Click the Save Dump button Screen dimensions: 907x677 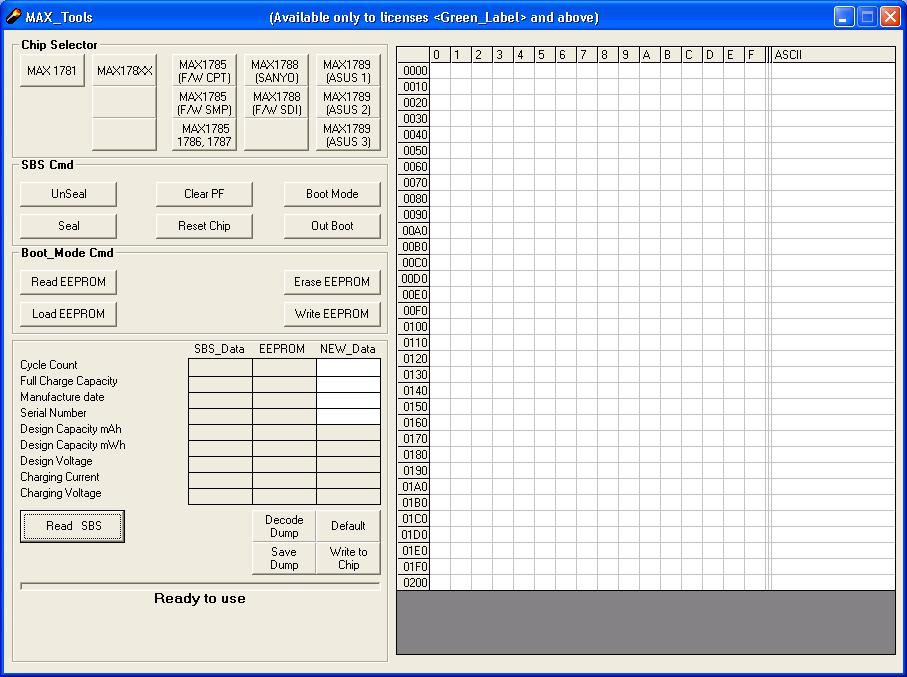(284, 558)
